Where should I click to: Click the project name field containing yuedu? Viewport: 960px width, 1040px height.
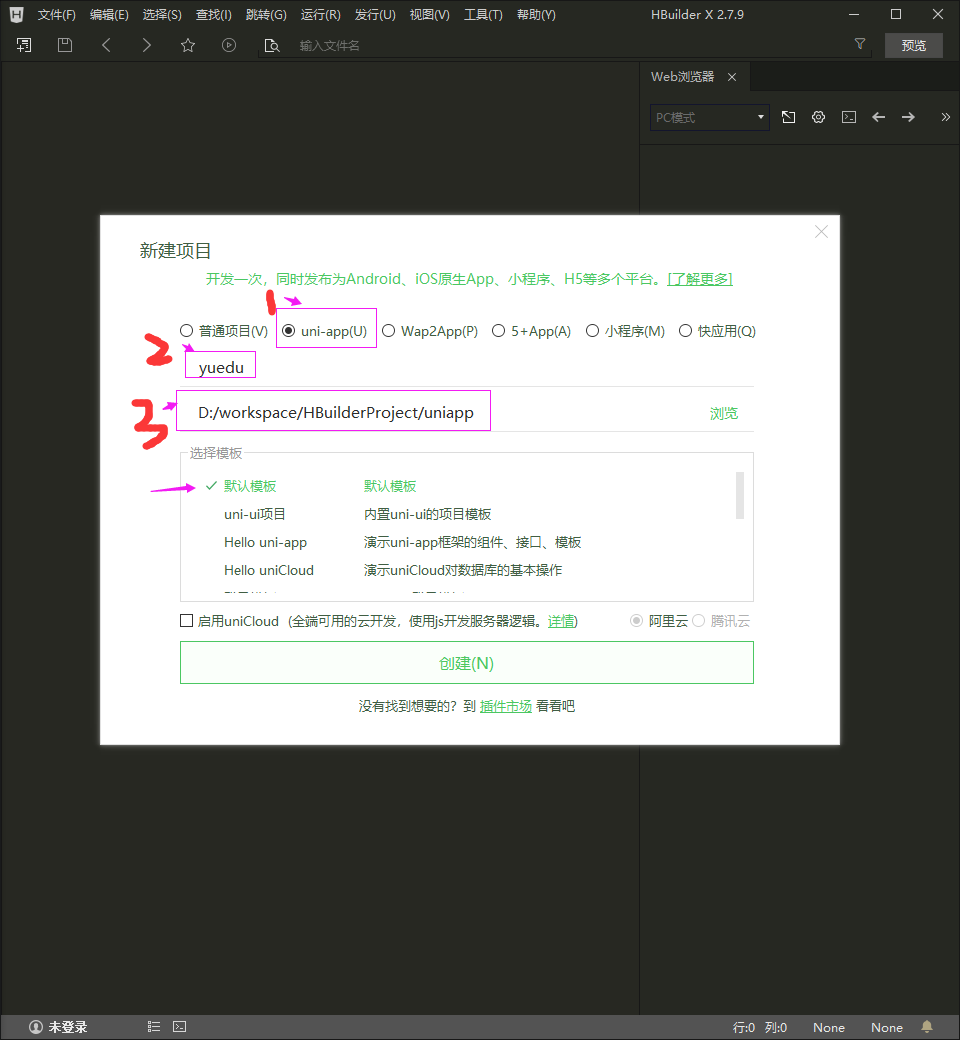pos(466,367)
